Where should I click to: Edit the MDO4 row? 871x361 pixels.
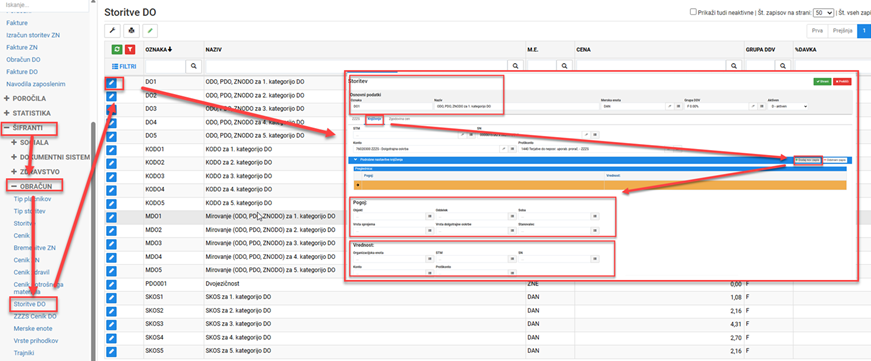(x=112, y=257)
